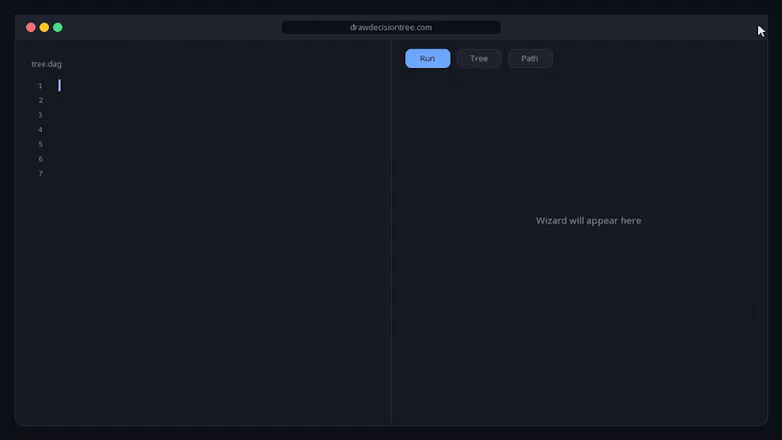Screen dimensions: 782x440
Task: Click line number 4 in gutter
Action: (x=40, y=130)
